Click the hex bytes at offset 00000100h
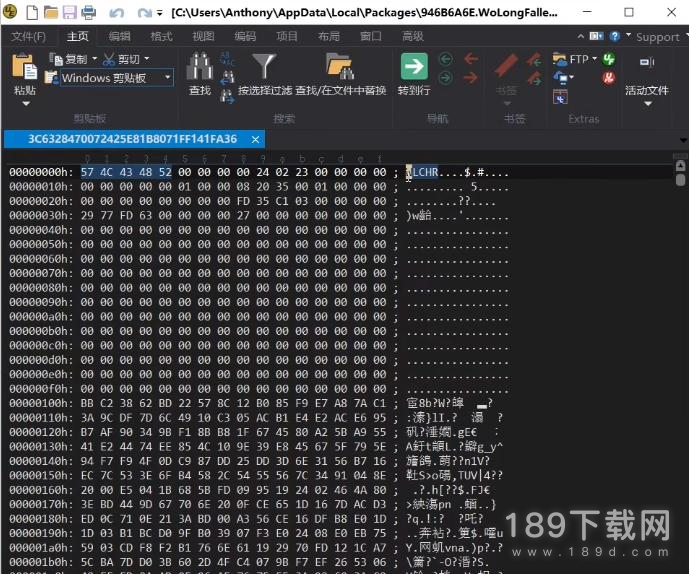Image resolution: width=689 pixels, height=574 pixels. pos(232,373)
